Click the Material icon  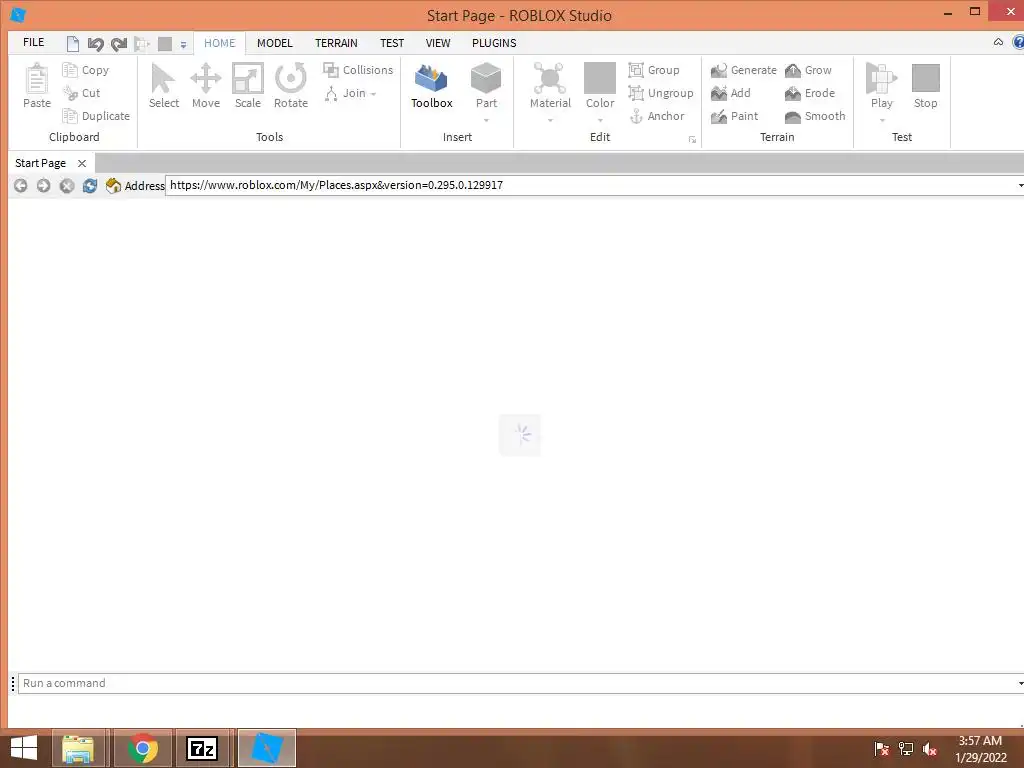click(x=550, y=79)
